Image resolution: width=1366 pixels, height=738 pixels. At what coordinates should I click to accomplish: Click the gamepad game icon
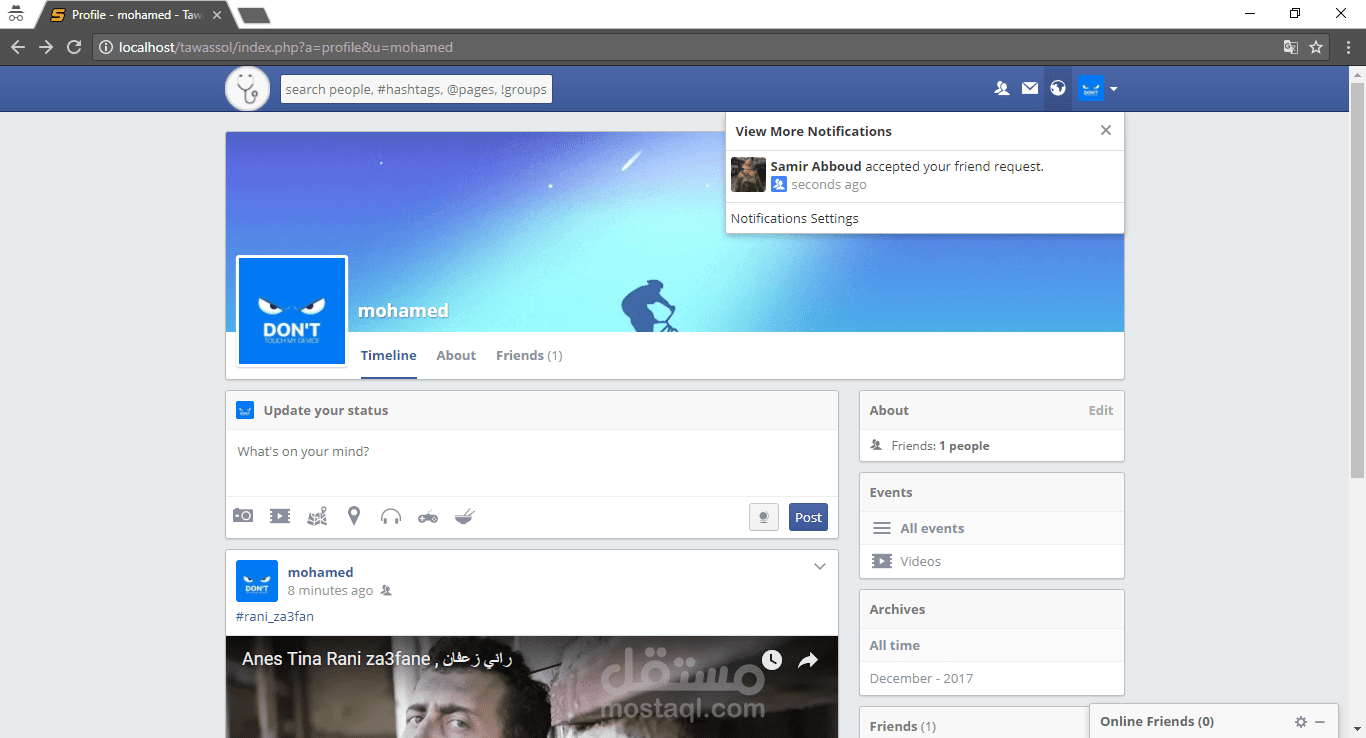(428, 517)
